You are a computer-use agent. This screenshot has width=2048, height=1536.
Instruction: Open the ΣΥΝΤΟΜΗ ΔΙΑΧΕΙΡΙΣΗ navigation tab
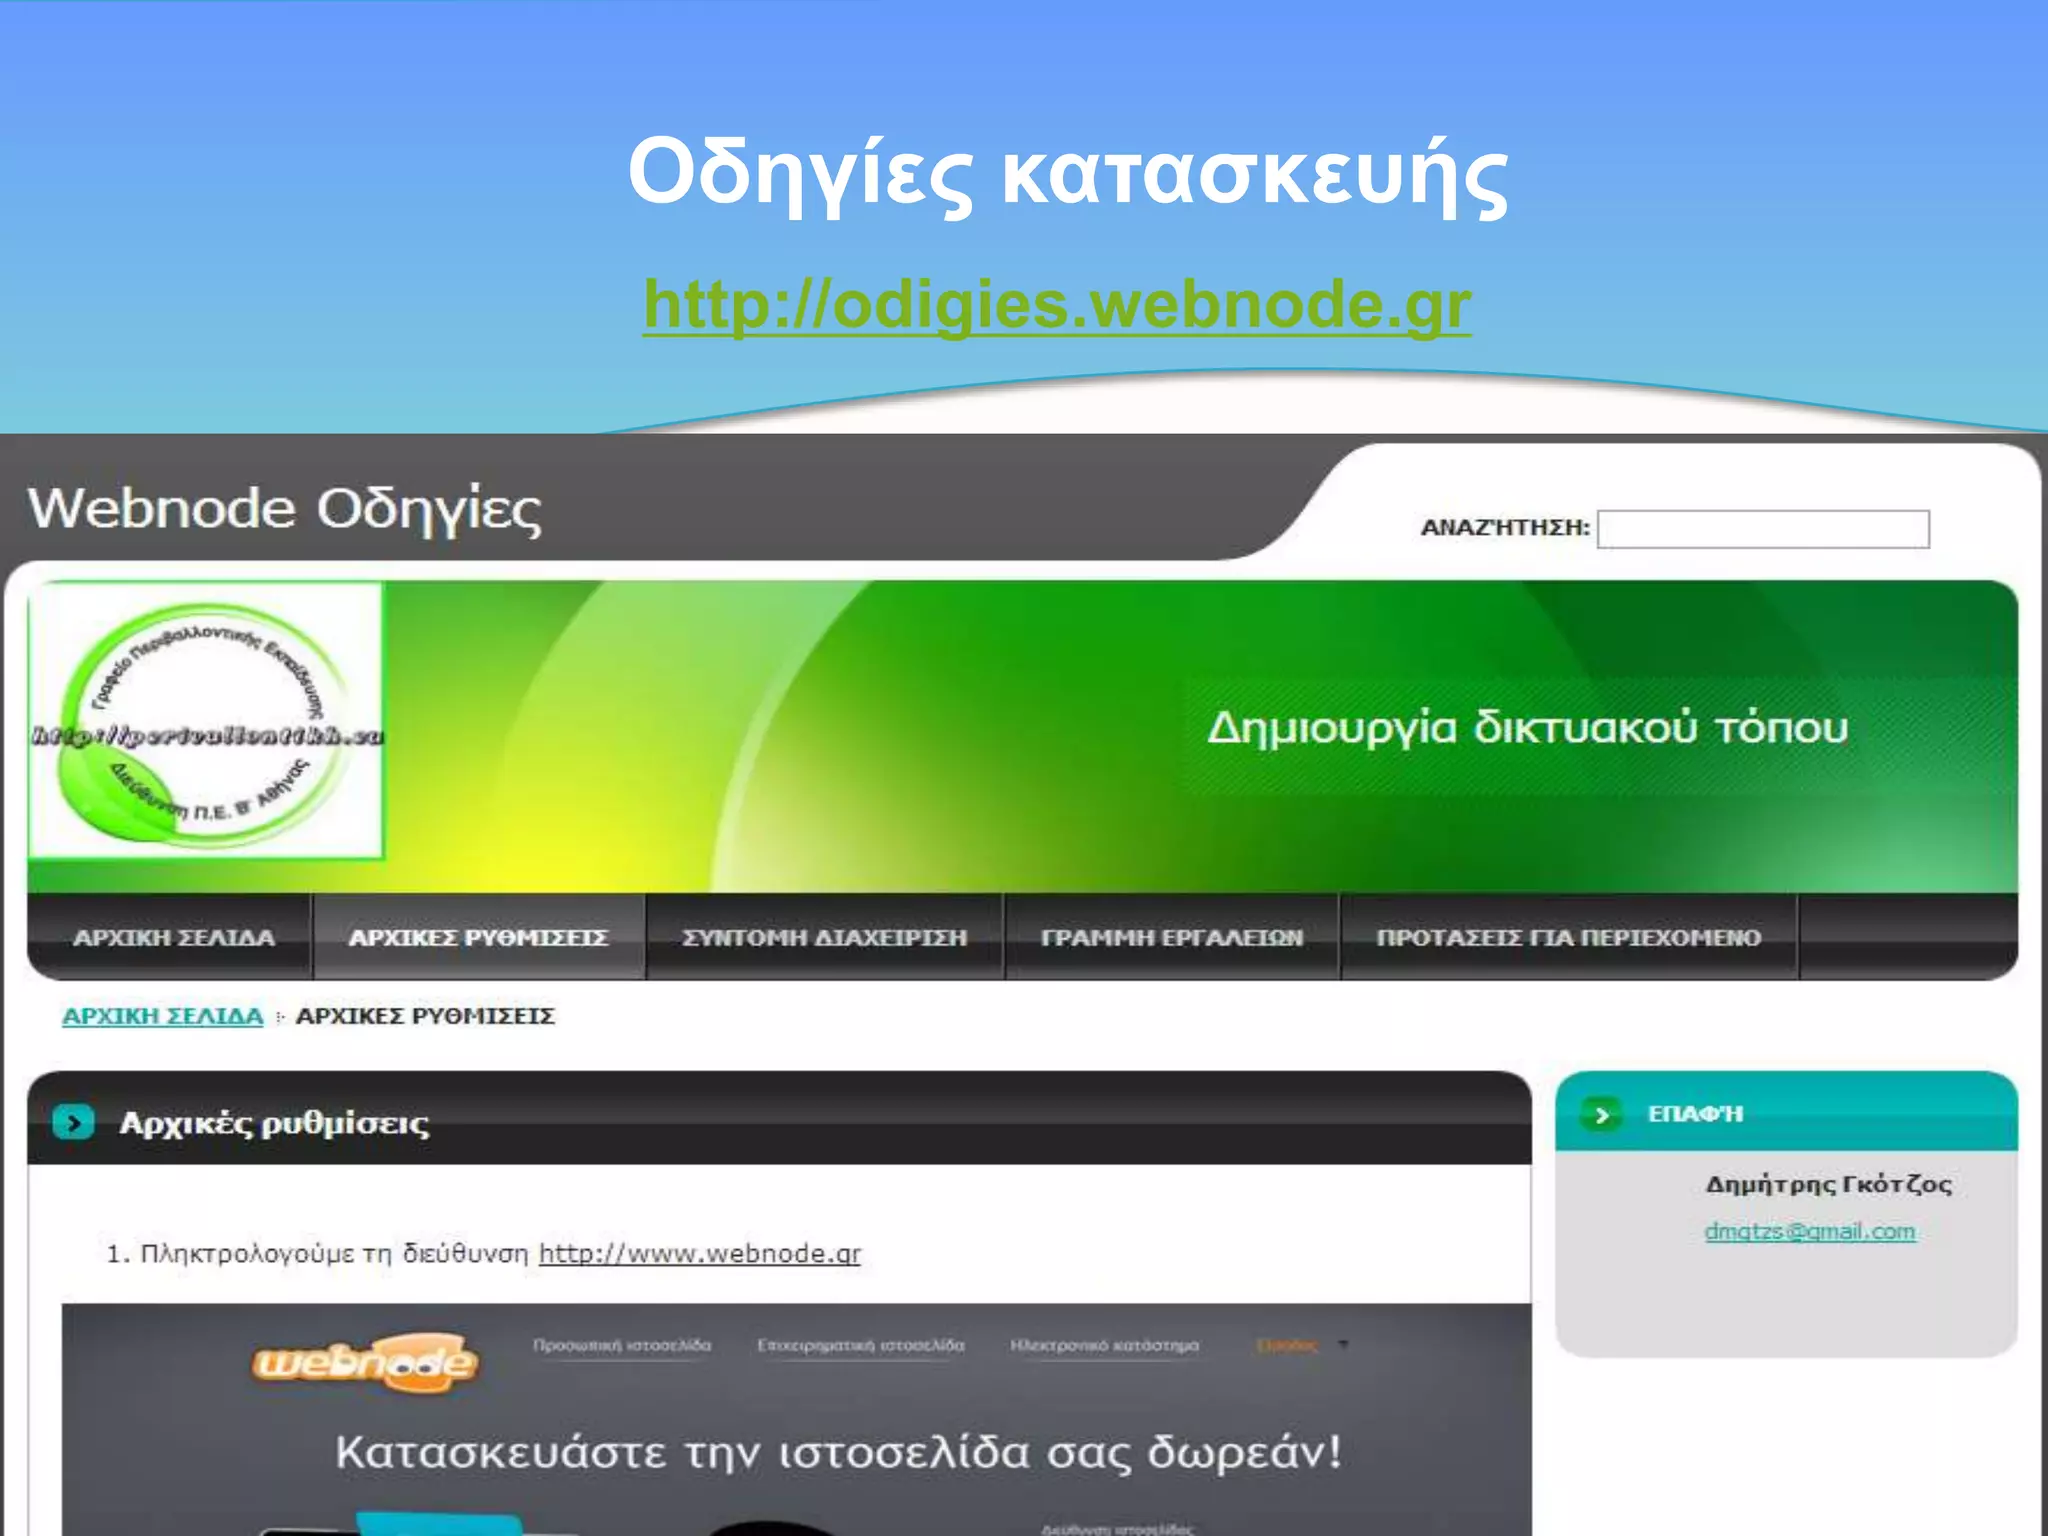pos(825,938)
